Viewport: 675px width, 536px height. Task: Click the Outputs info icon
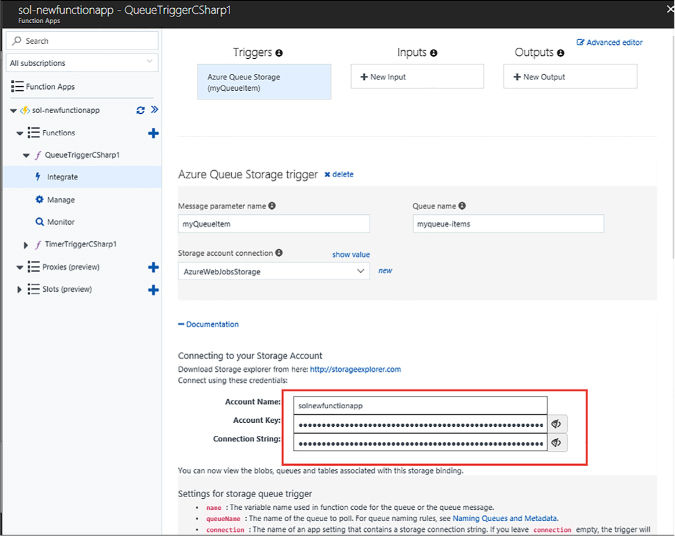(x=560, y=53)
